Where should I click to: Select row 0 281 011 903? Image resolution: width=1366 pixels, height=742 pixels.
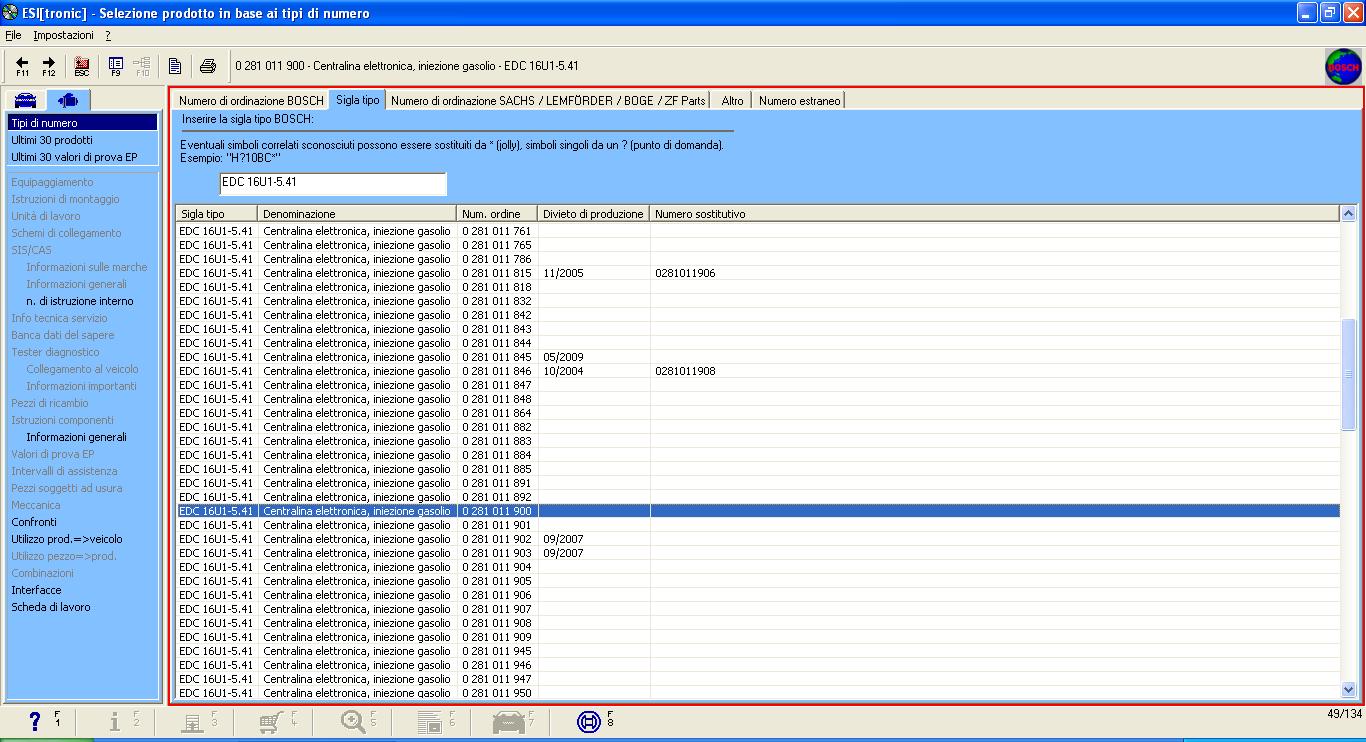pos(758,553)
